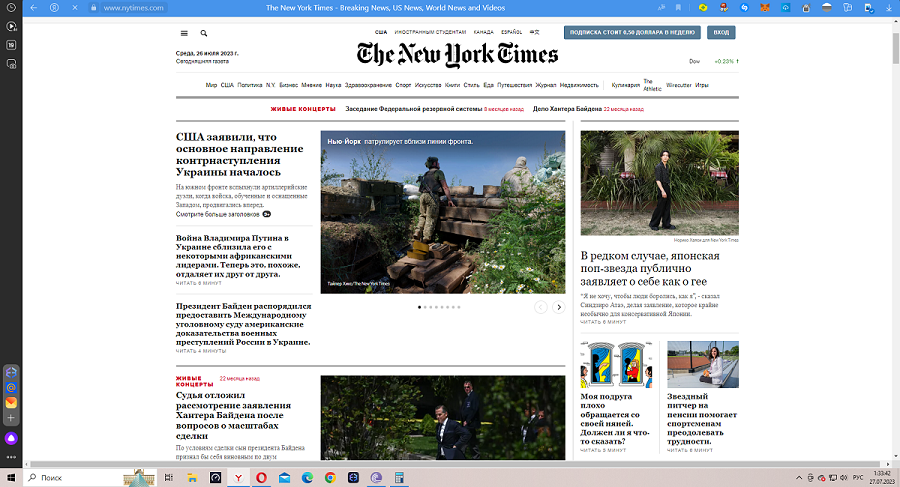This screenshot has width=900, height=487.
Task: Open the 'Мир' section
Action: (211, 85)
